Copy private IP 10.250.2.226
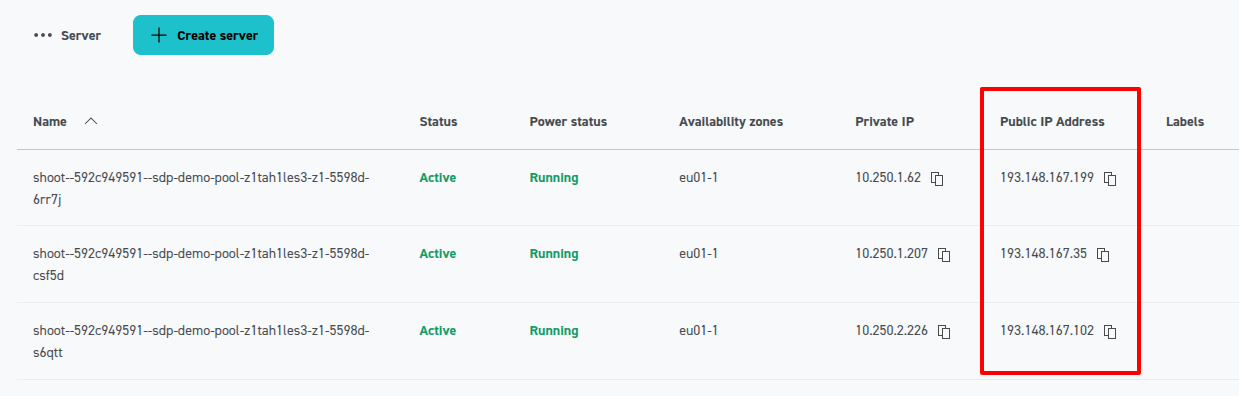 click(944, 332)
